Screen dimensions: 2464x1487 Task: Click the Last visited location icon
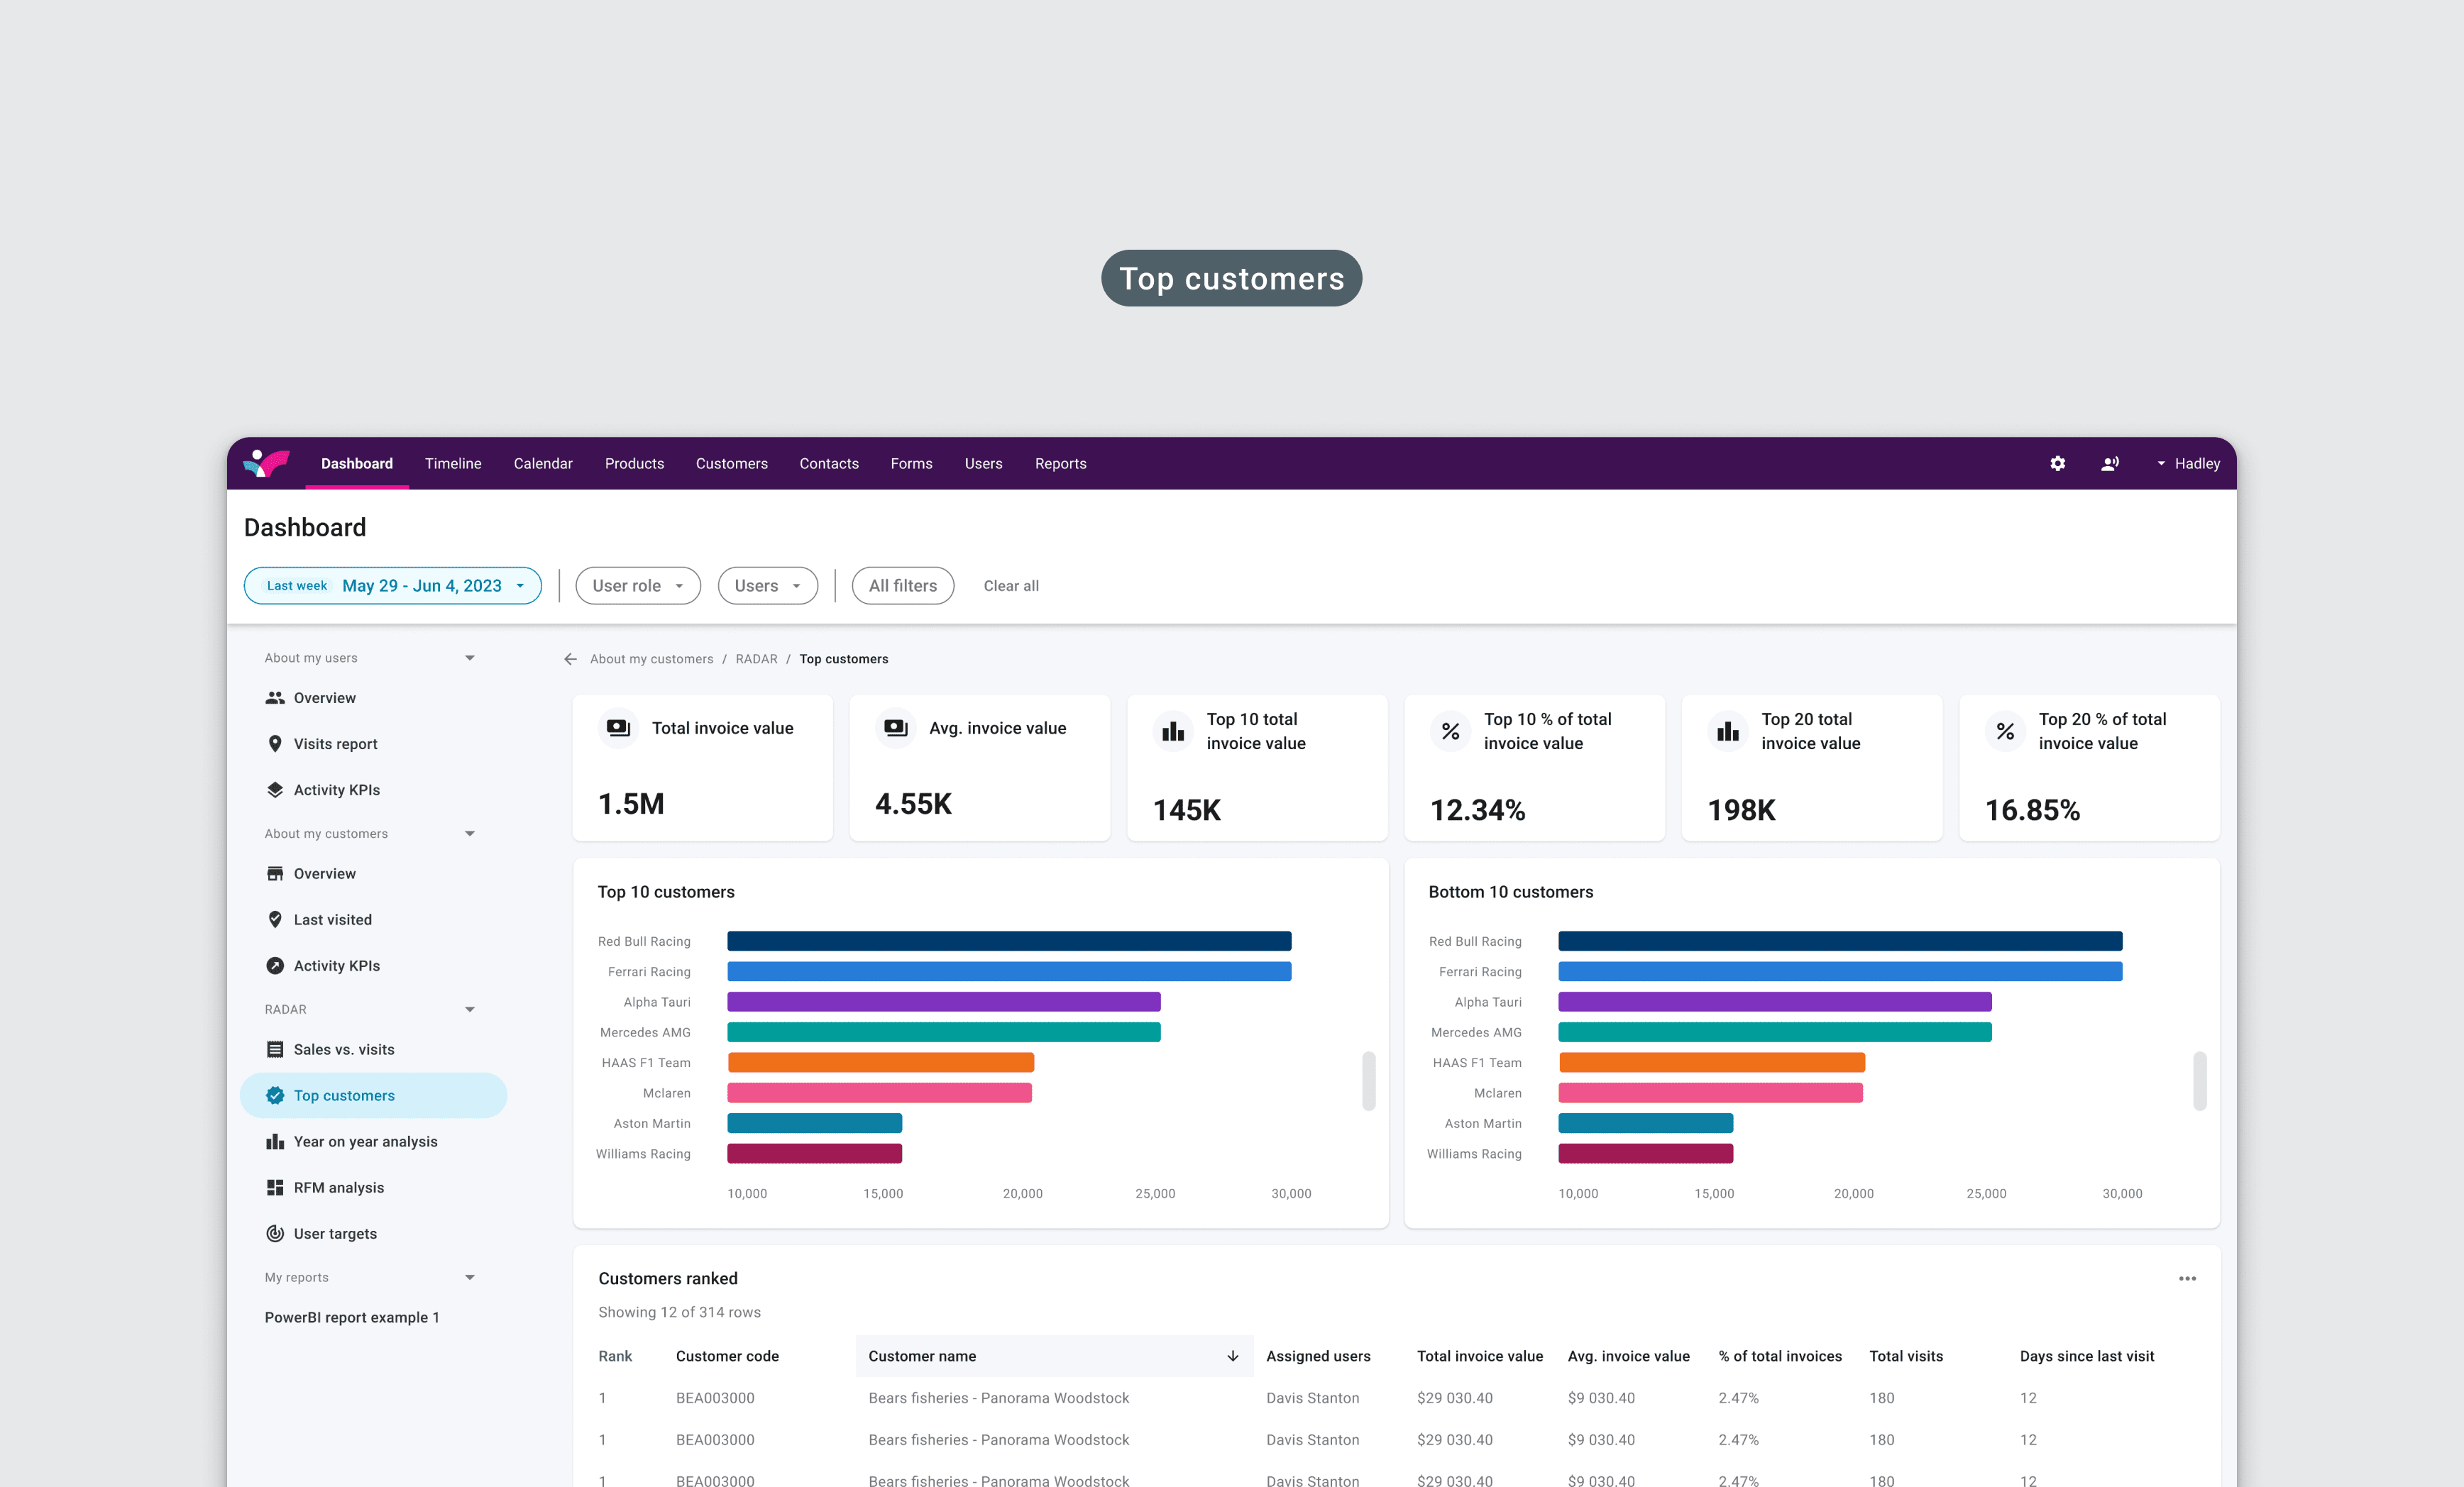click(x=275, y=920)
